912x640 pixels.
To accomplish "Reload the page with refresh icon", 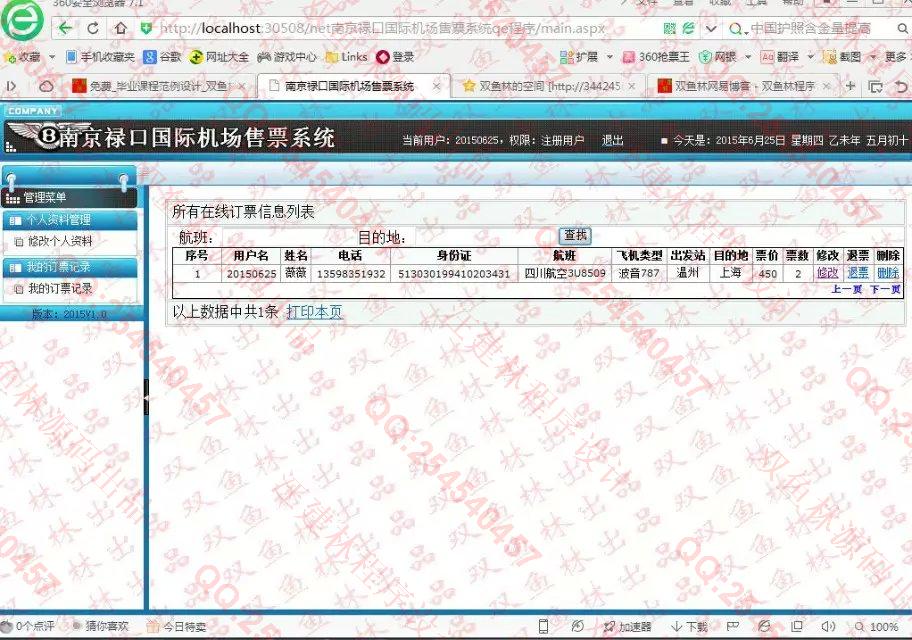I will [92, 28].
